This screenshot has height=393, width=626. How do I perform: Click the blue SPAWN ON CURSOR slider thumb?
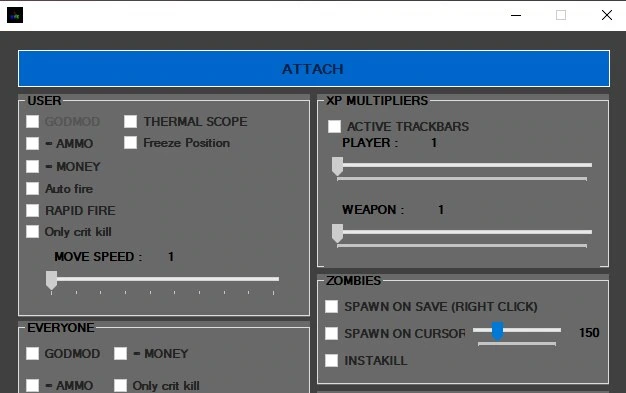point(497,331)
